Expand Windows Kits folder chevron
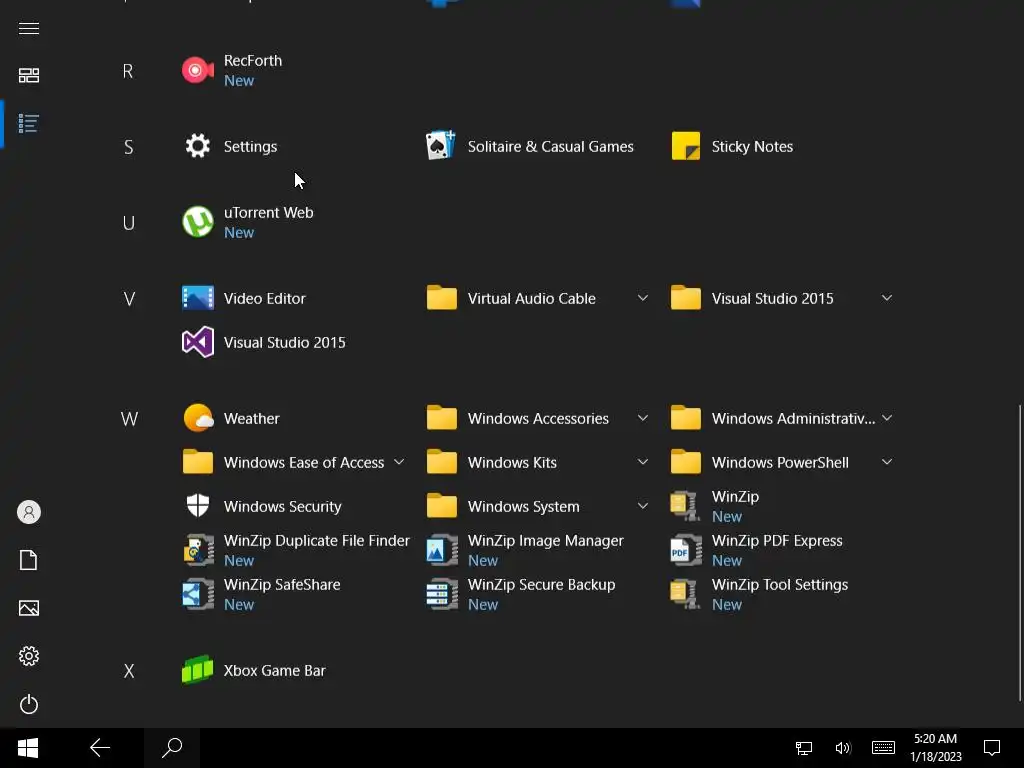This screenshot has width=1024, height=768. tap(643, 462)
